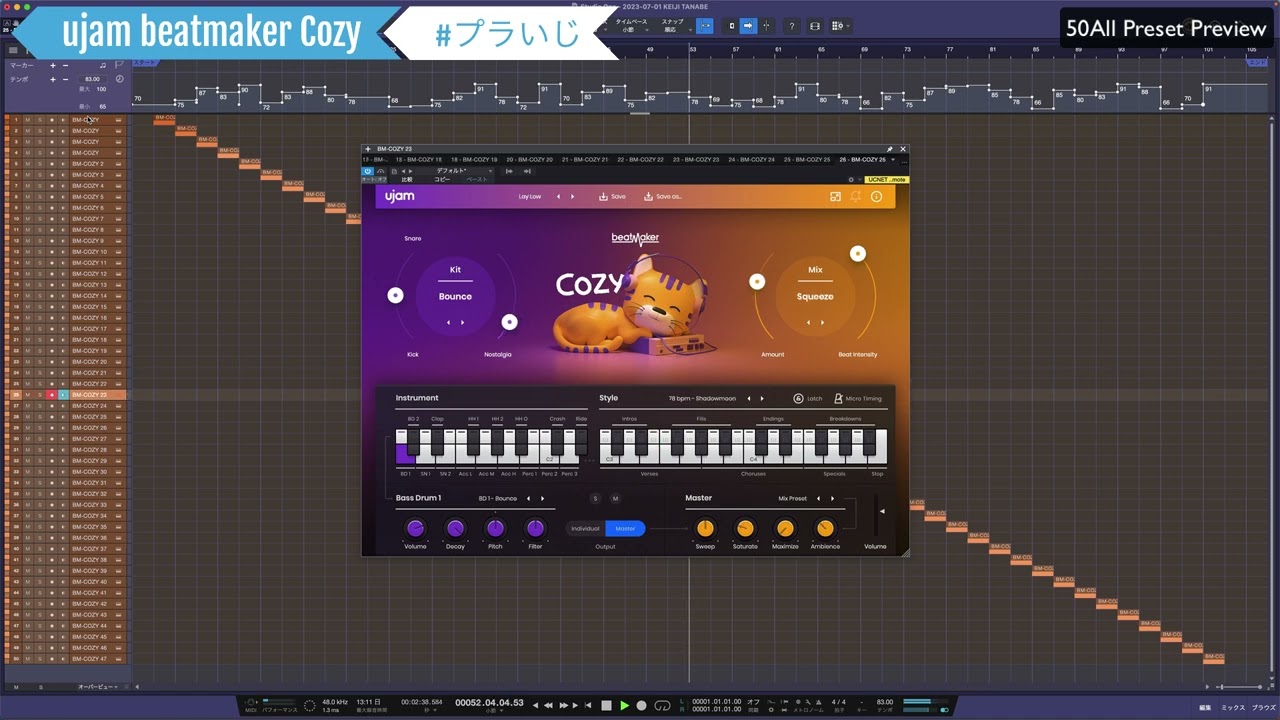
Task: Click the Bass Drum Volume knob
Action: (415, 528)
